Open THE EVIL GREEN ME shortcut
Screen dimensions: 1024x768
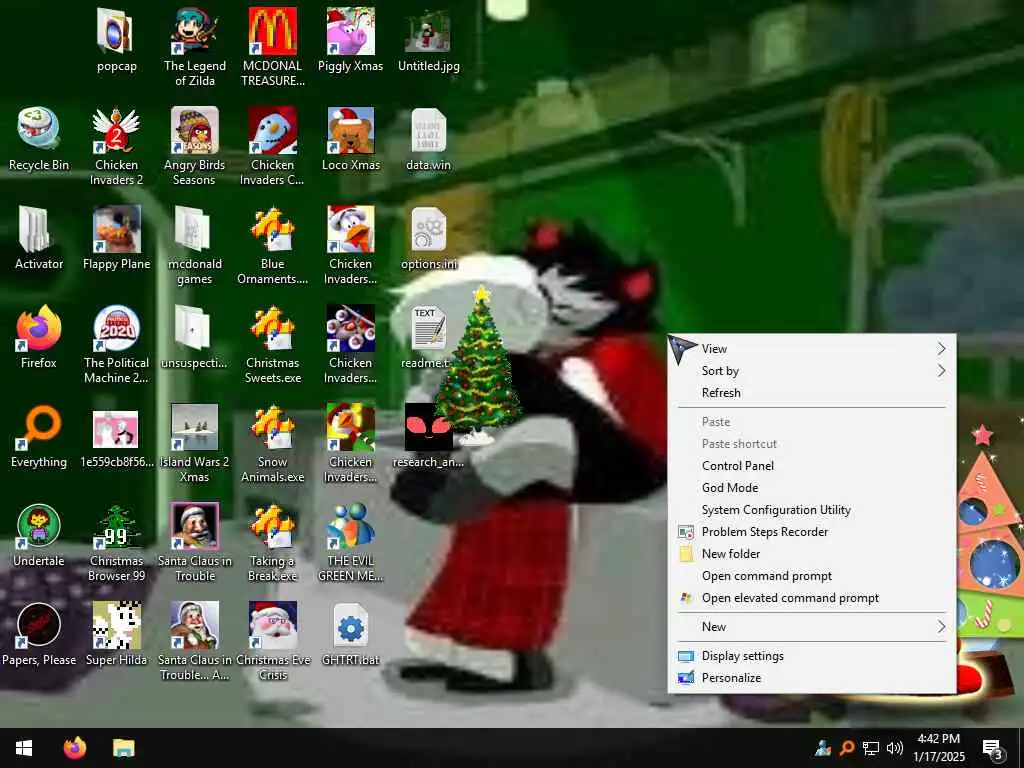(351, 526)
